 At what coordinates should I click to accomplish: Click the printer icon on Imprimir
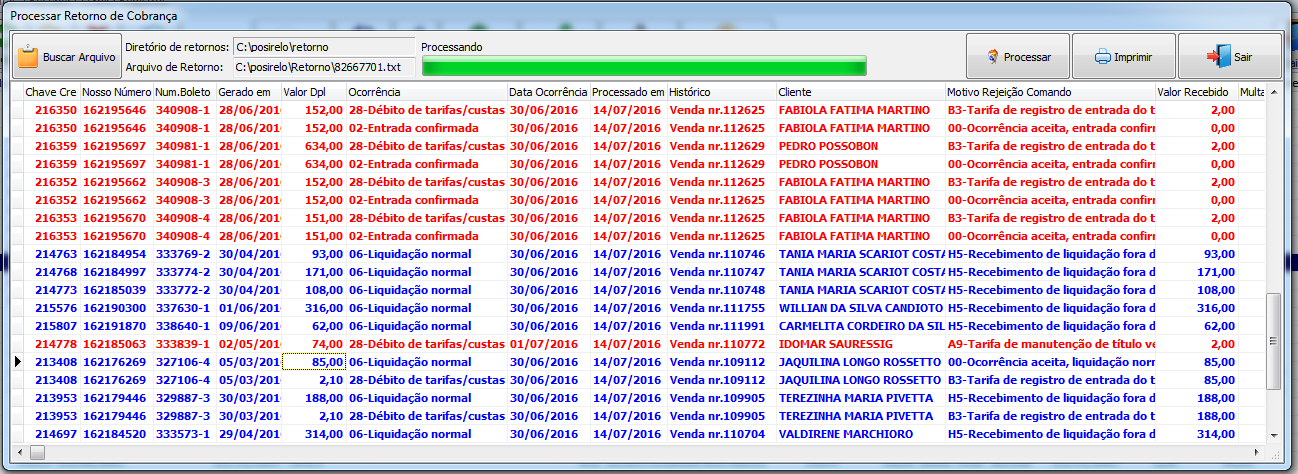(1102, 57)
